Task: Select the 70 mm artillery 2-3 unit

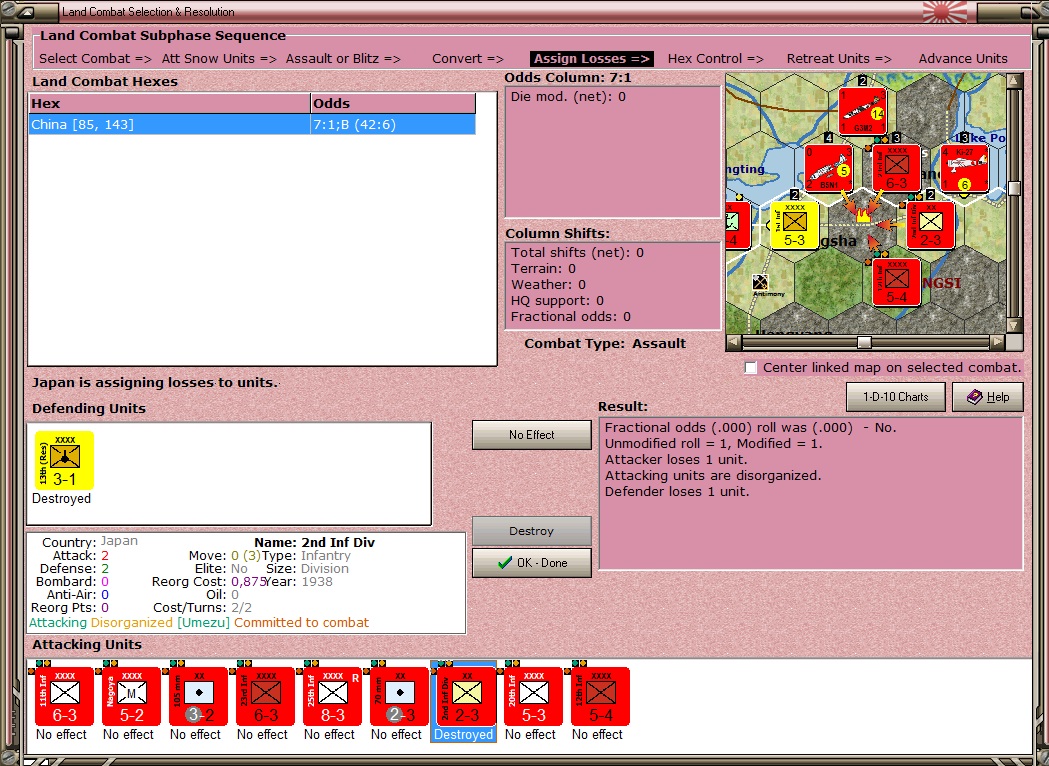Action: click(399, 696)
